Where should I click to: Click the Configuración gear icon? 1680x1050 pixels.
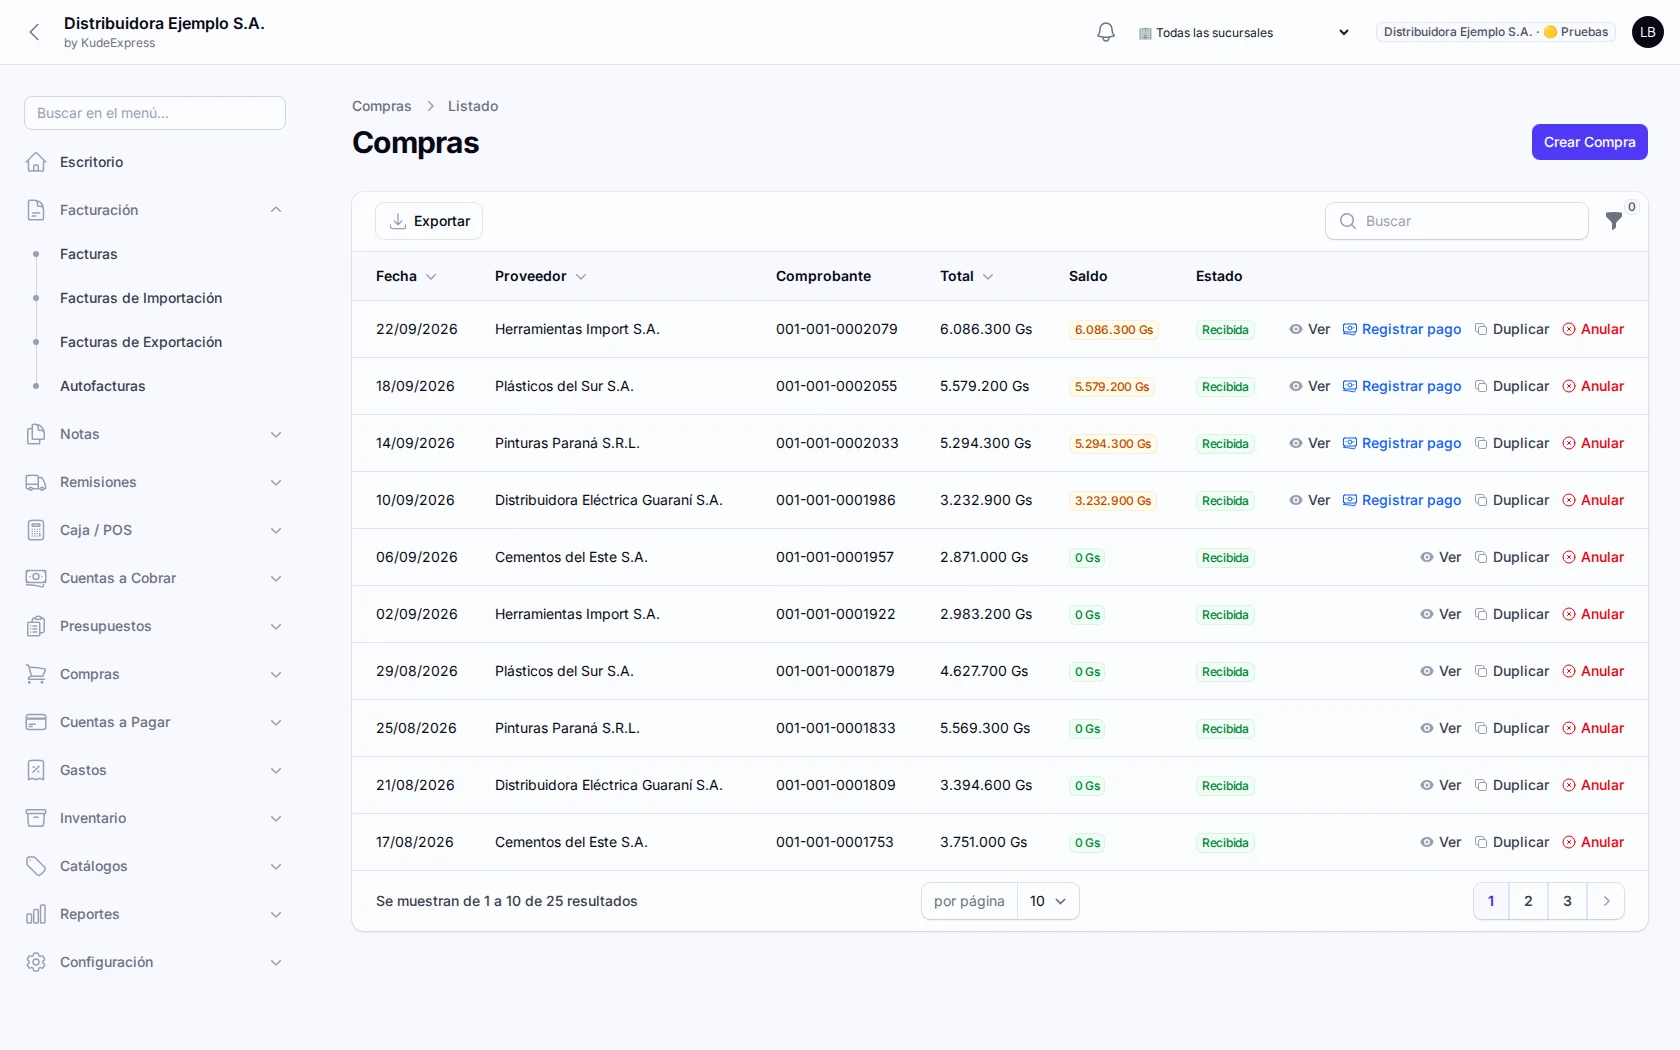(x=36, y=962)
